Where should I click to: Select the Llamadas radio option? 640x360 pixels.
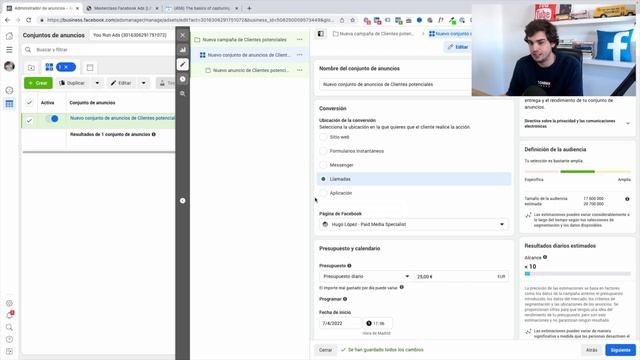[x=323, y=179]
